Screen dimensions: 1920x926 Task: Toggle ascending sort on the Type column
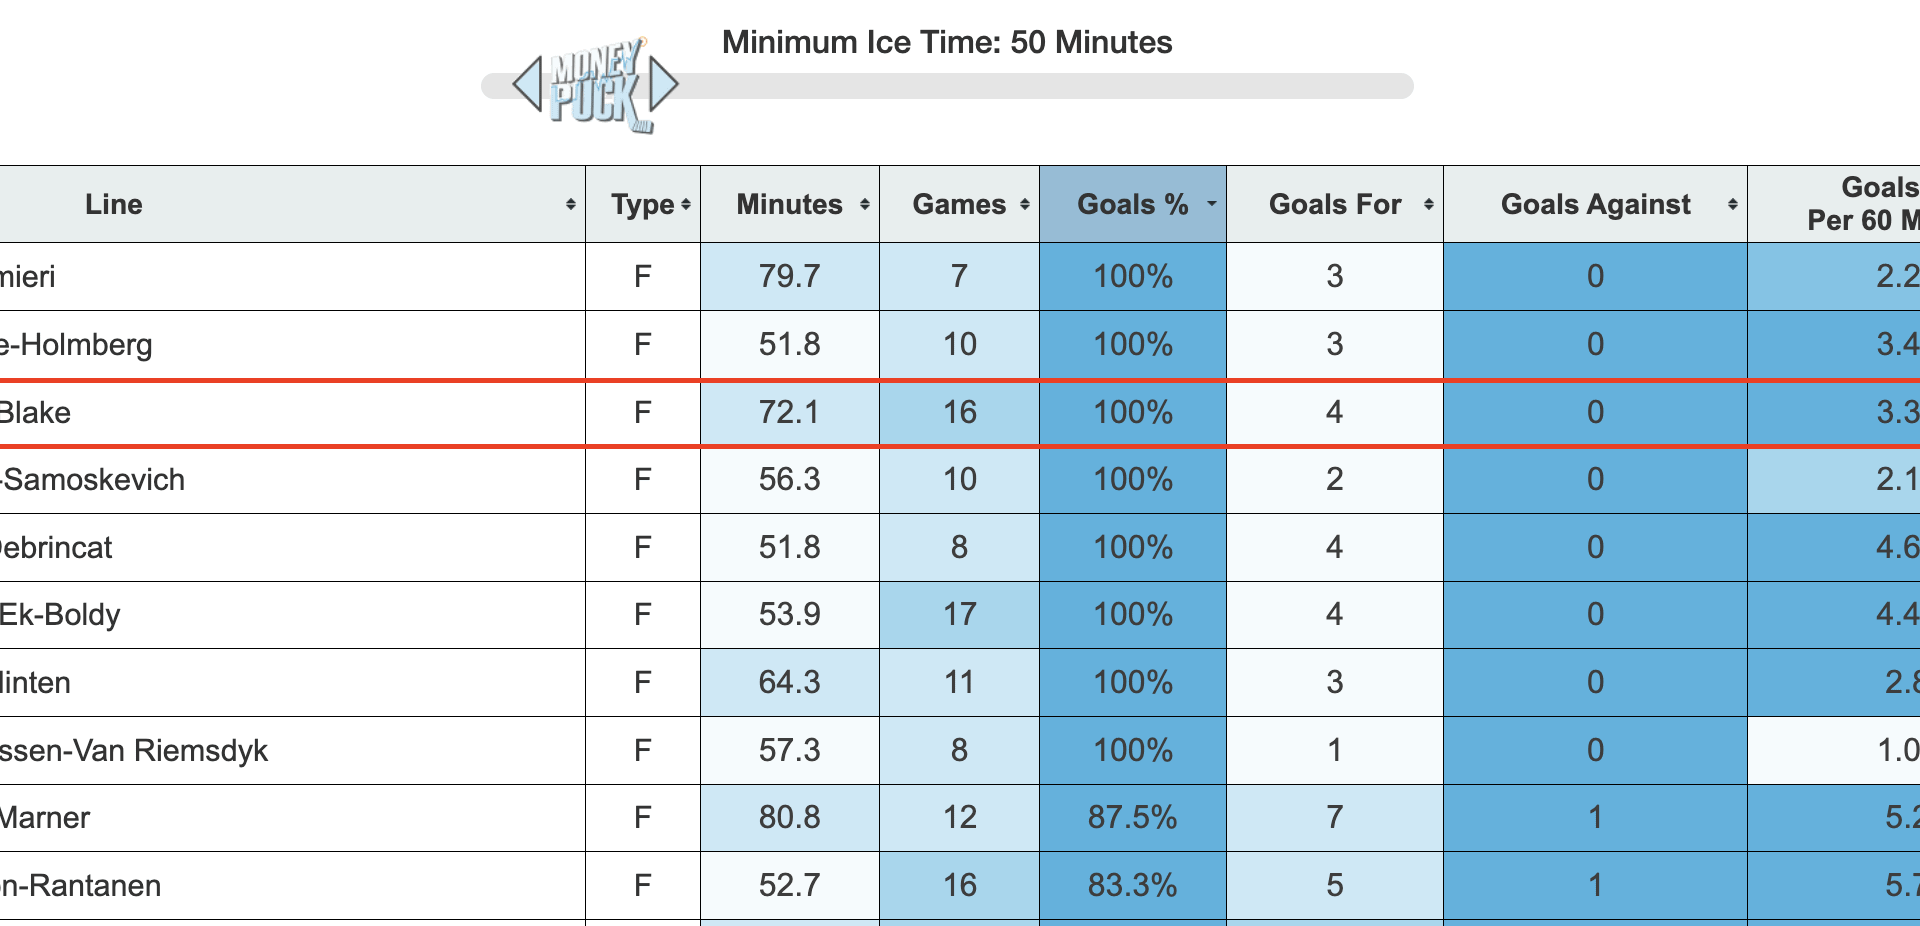(x=685, y=204)
